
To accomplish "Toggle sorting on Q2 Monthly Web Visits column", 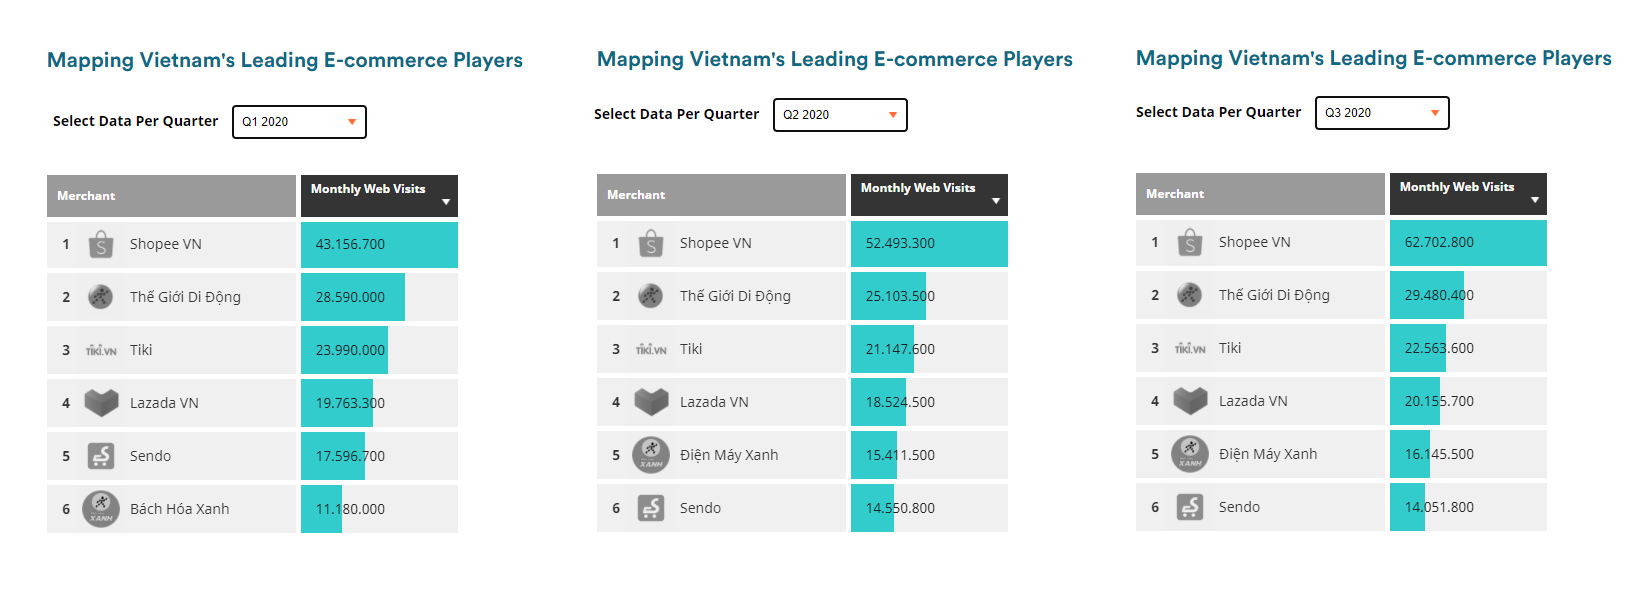I will 996,201.
